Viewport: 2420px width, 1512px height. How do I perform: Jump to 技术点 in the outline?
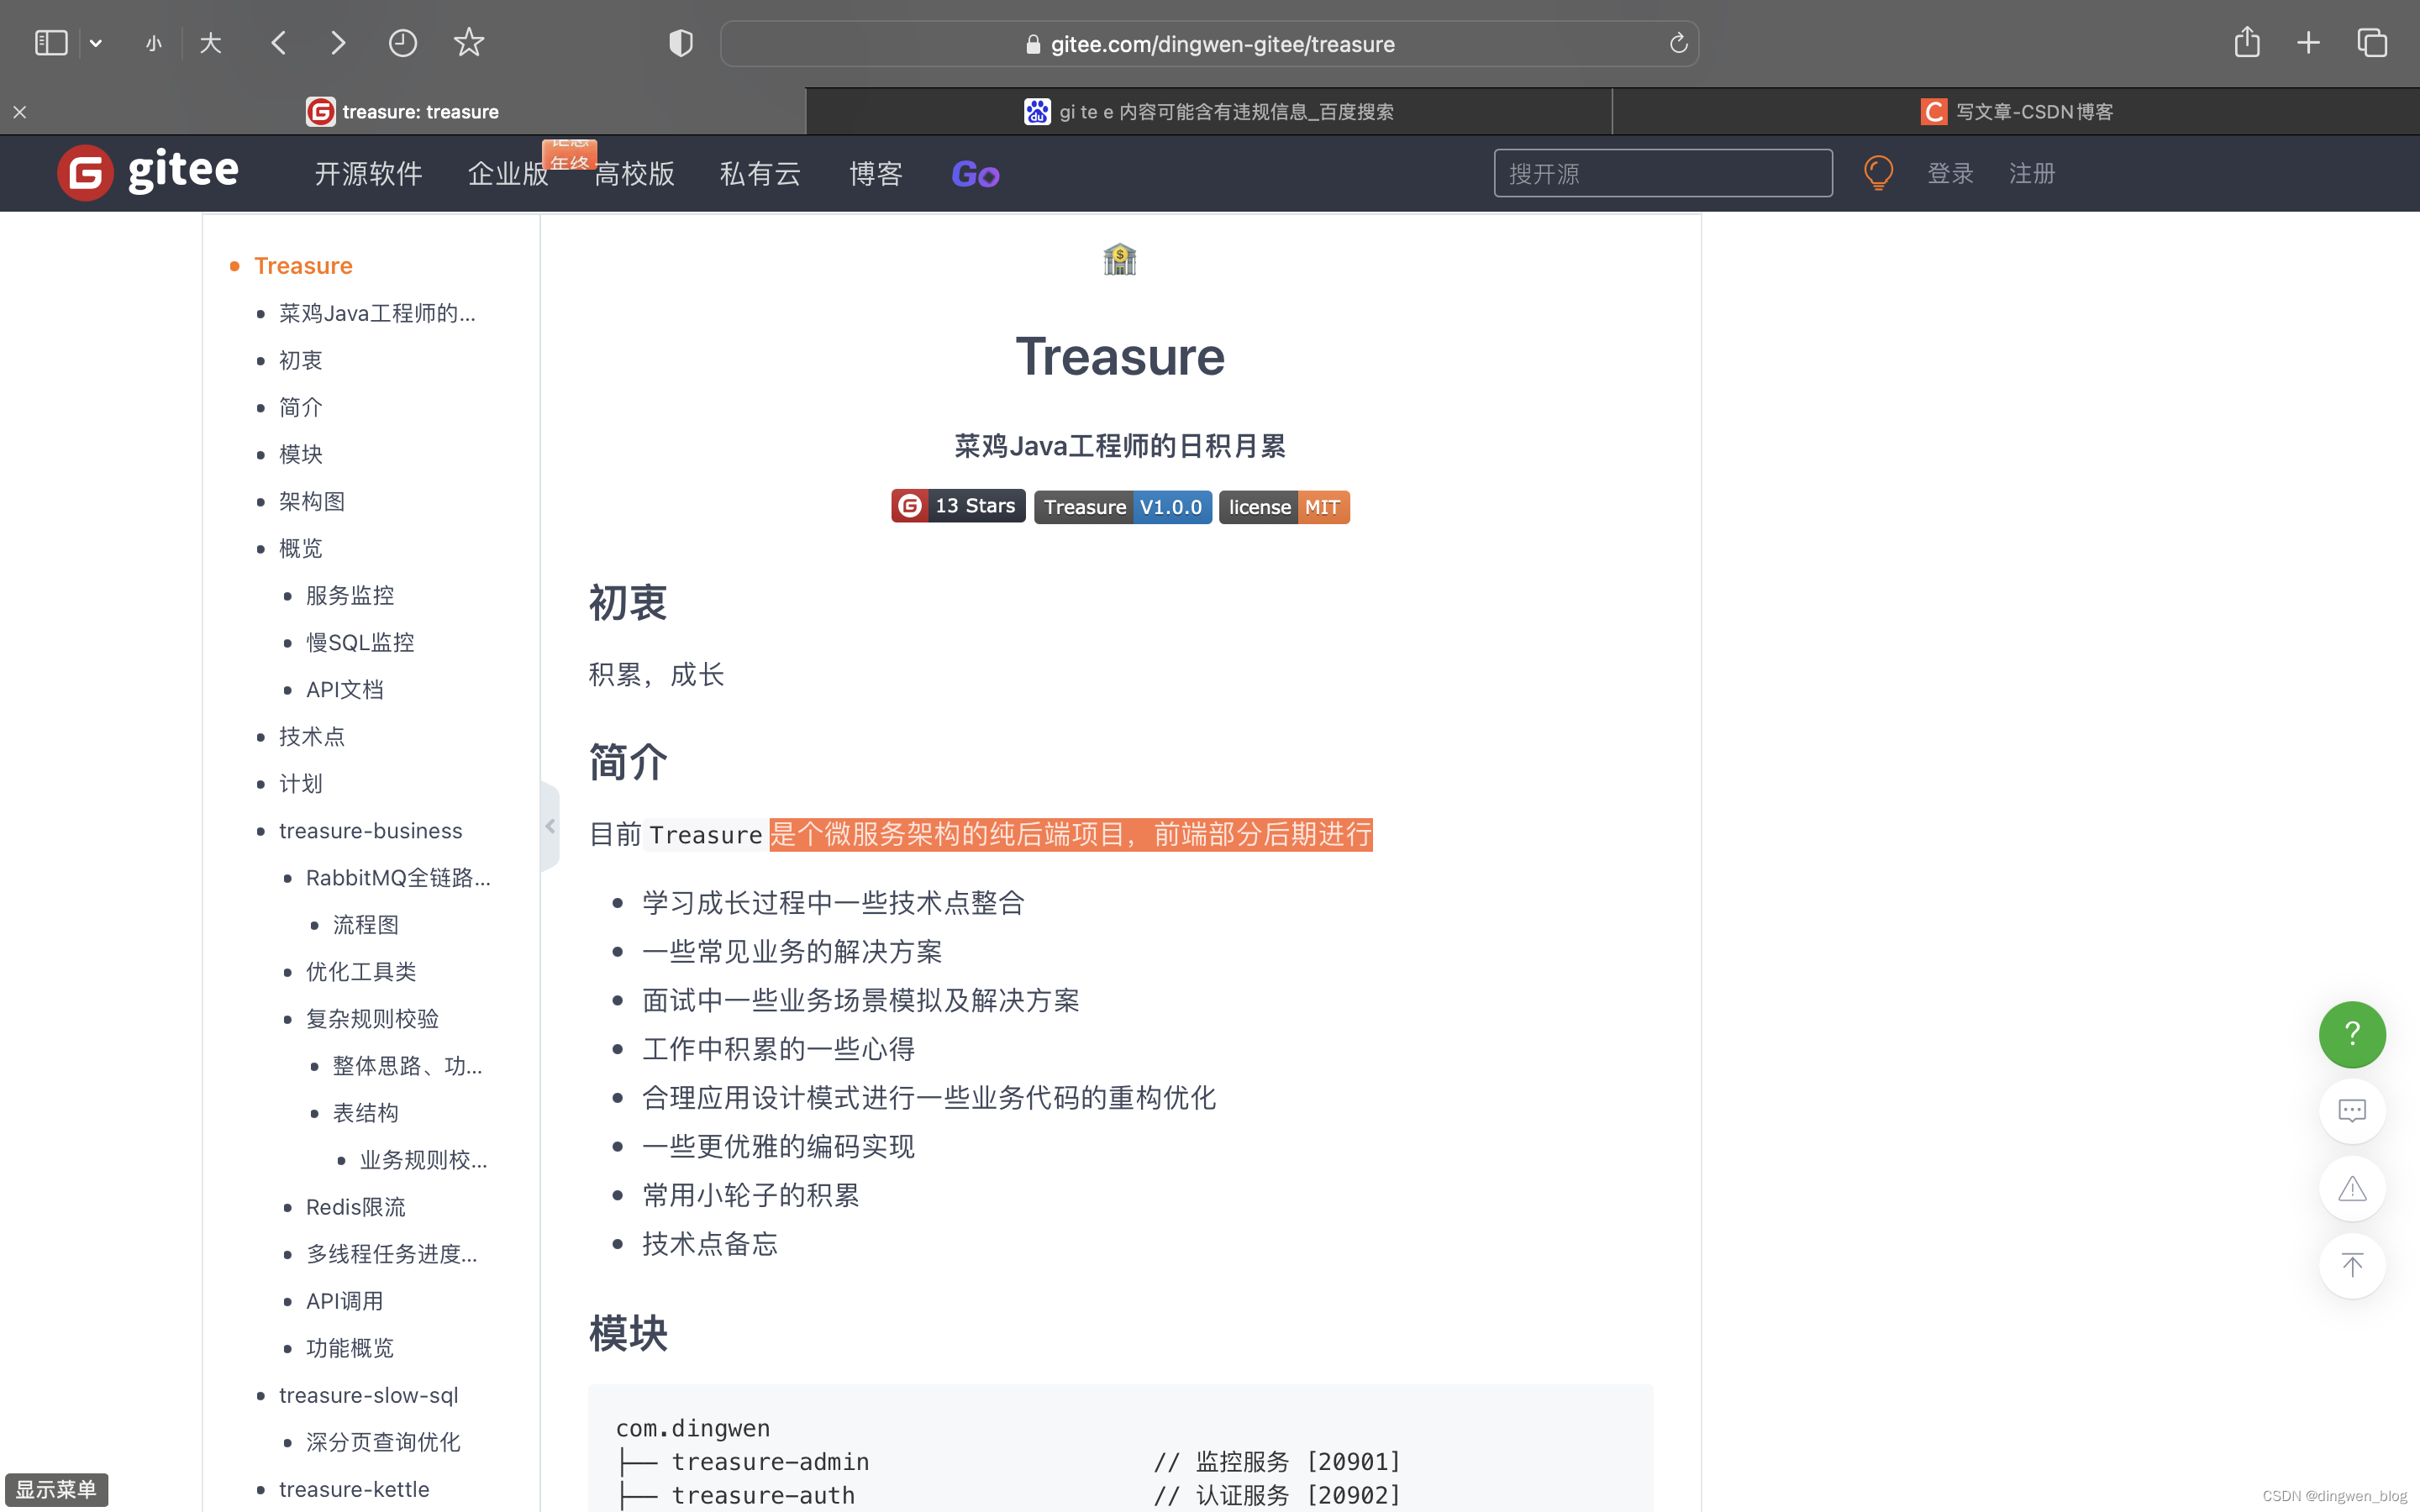click(x=311, y=736)
